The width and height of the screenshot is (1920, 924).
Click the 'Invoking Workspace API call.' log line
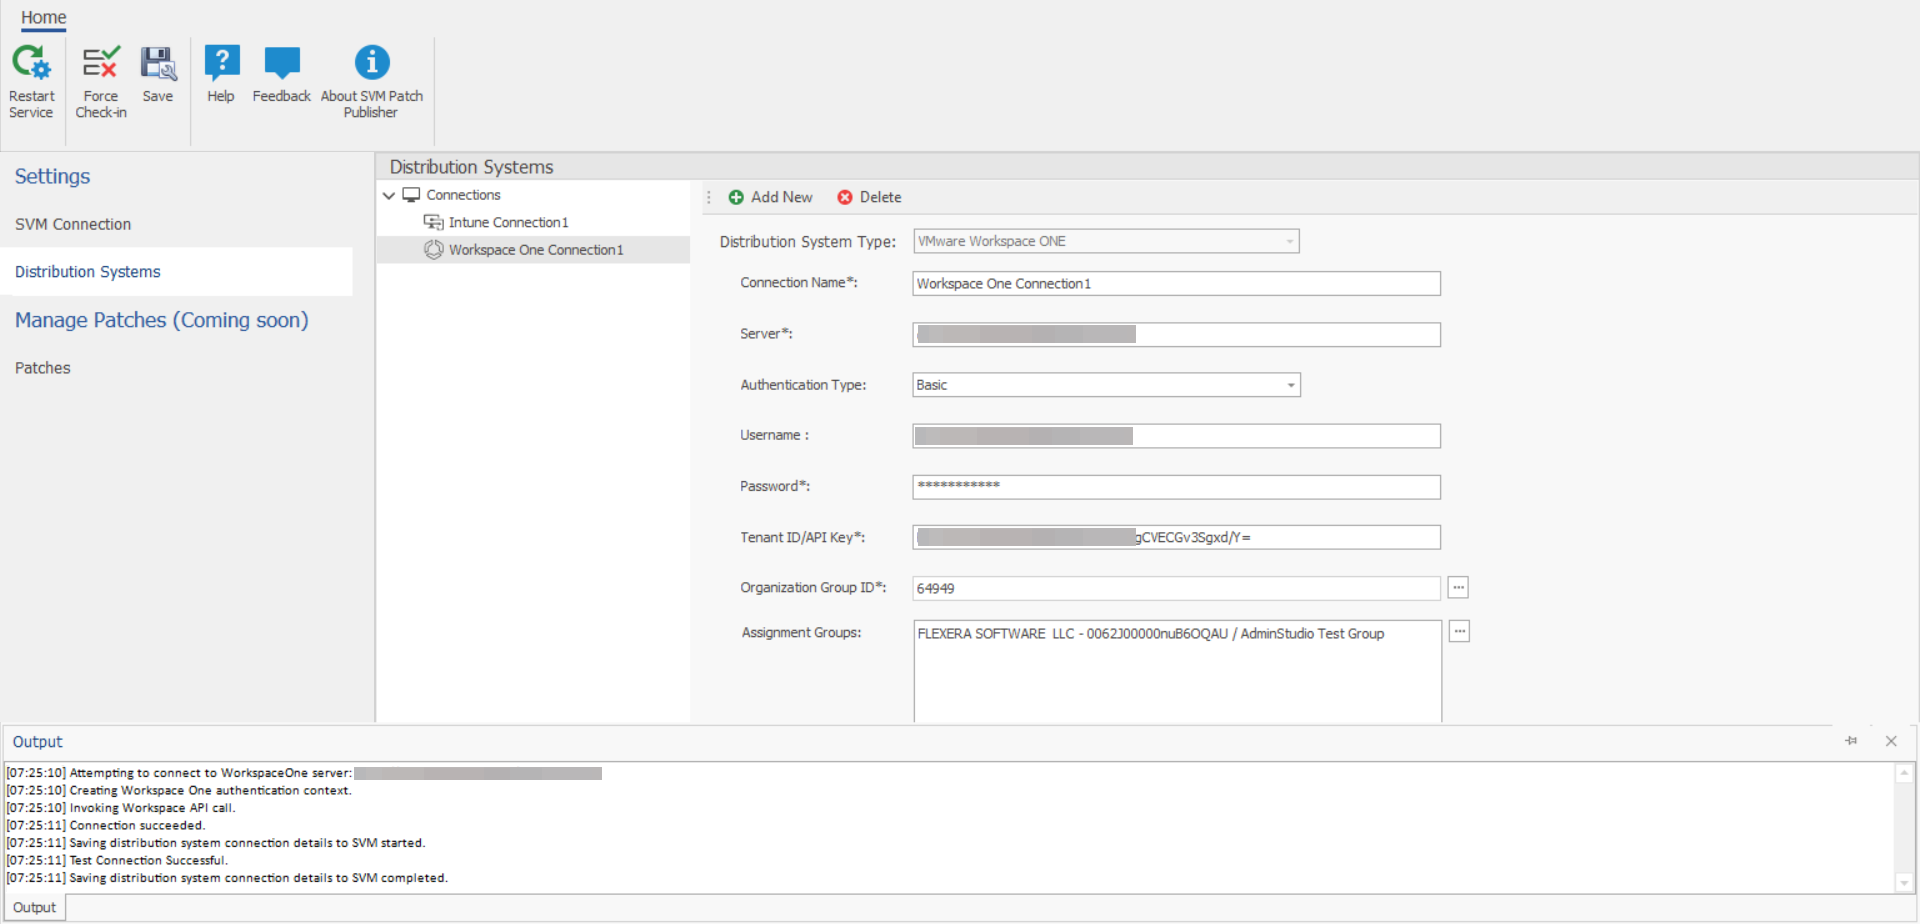tap(121, 808)
